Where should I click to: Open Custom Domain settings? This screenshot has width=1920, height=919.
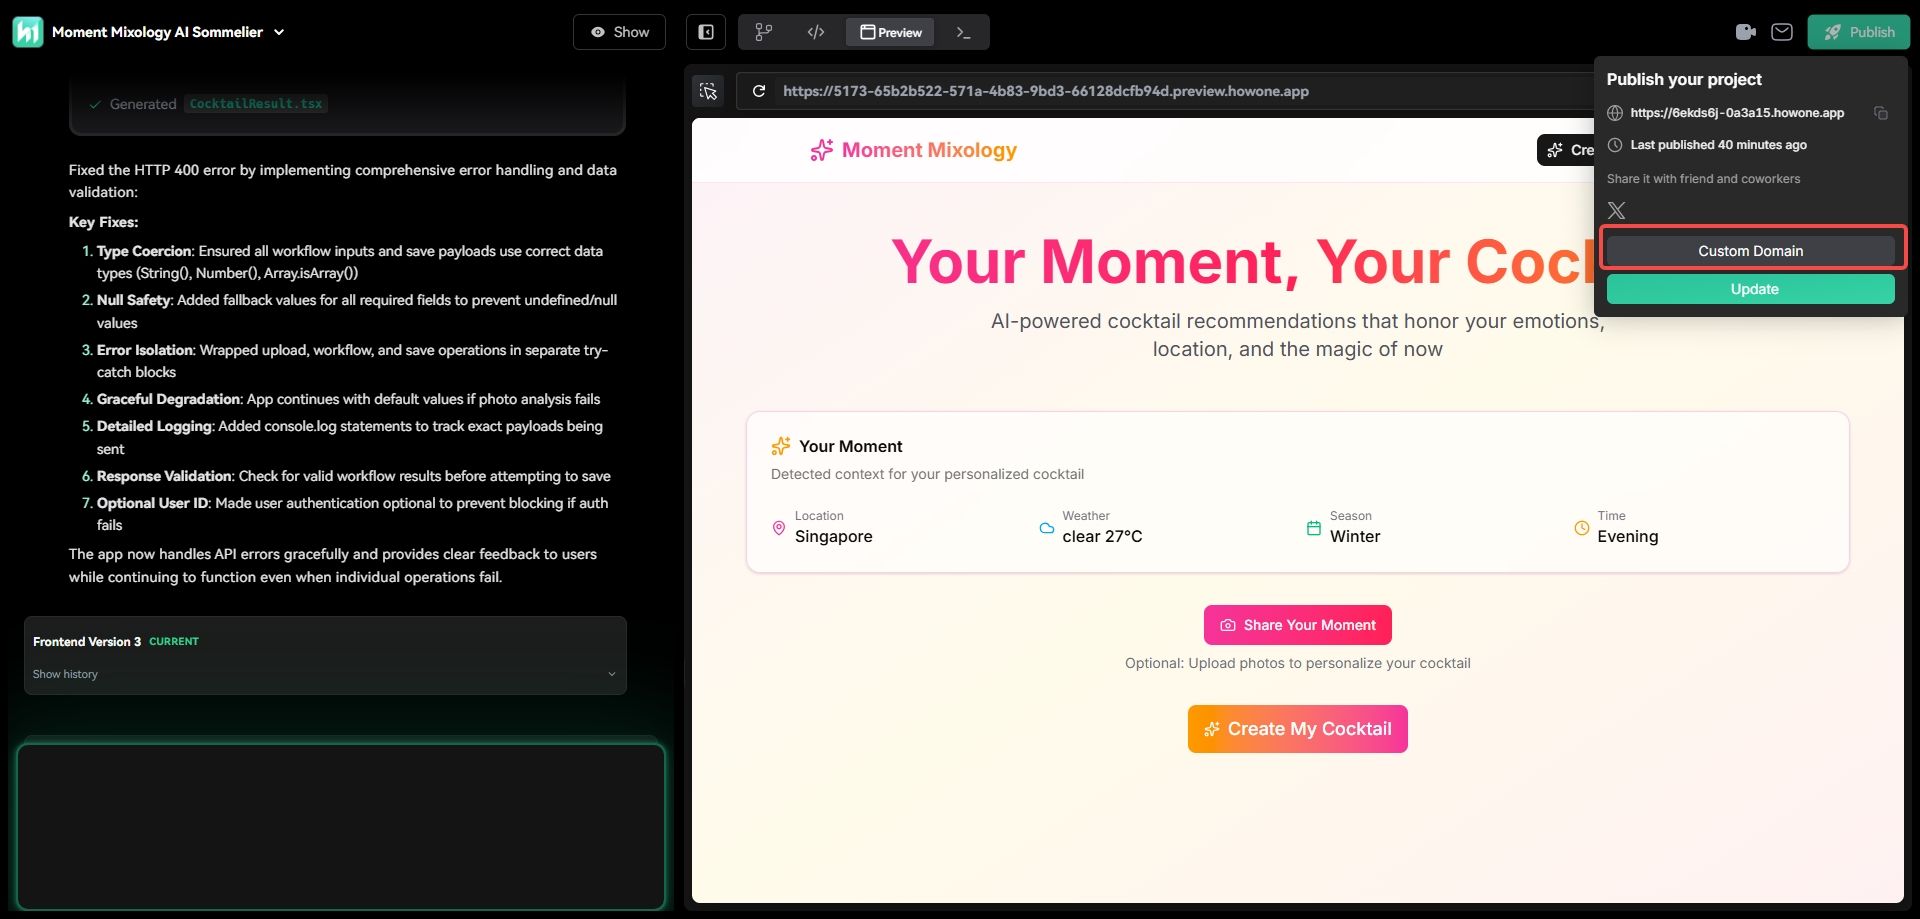1750,251
